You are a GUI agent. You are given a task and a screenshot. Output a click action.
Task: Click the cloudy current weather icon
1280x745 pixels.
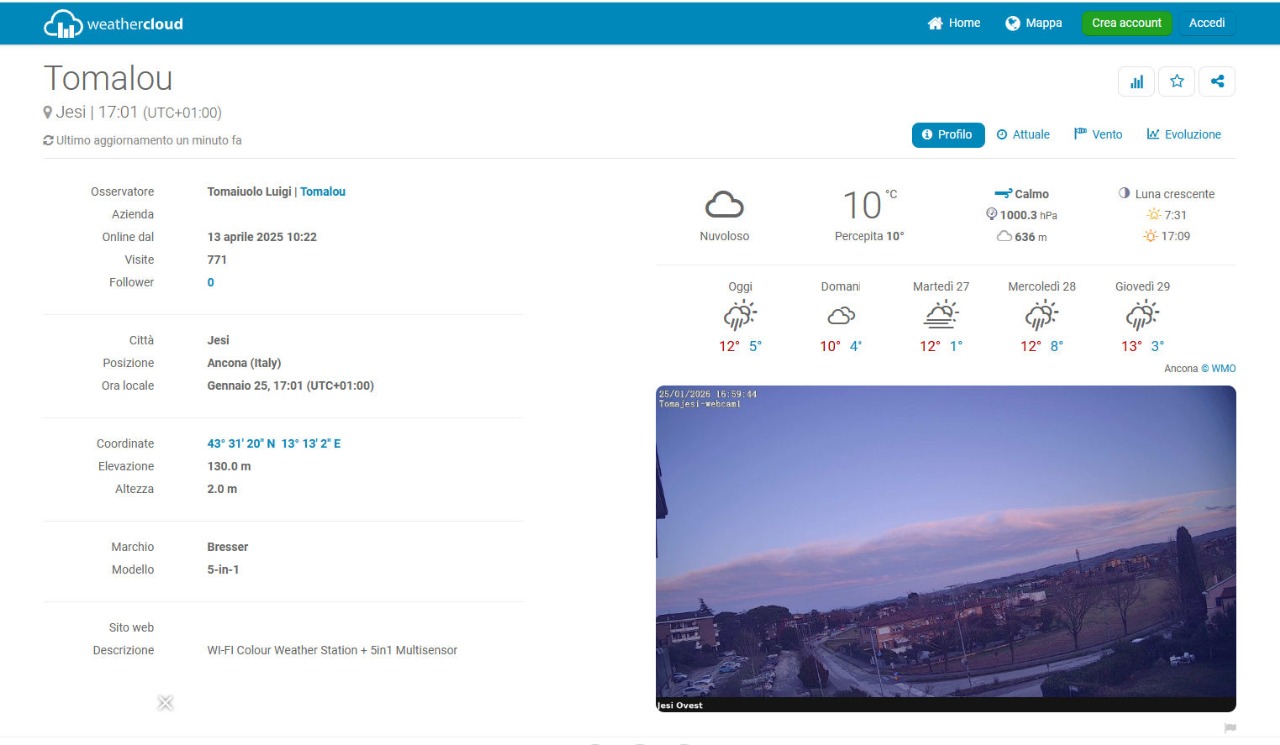(724, 205)
